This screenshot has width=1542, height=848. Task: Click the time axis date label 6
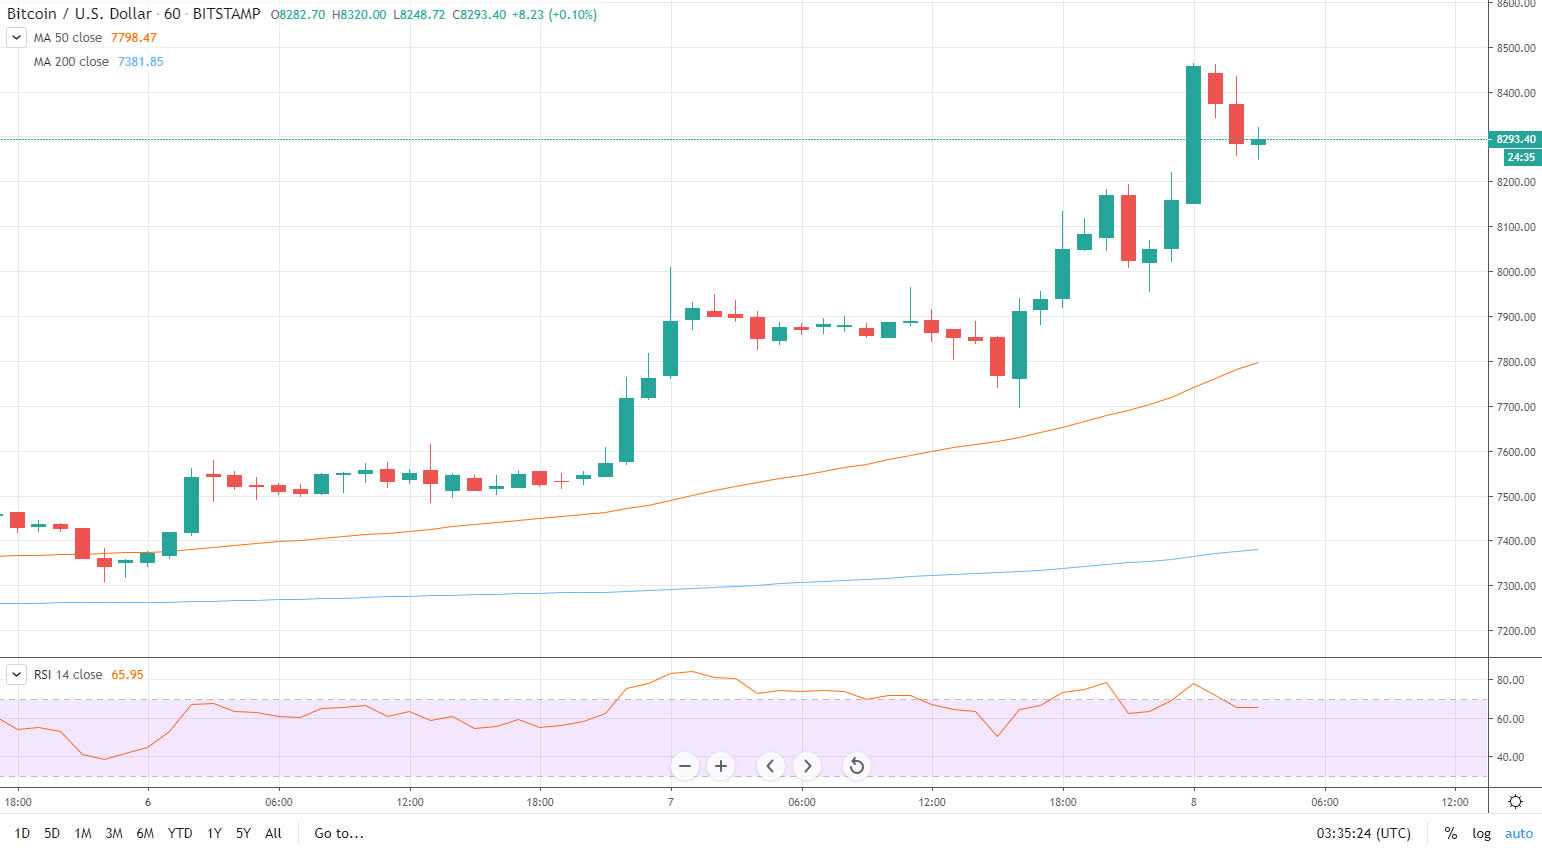point(148,802)
